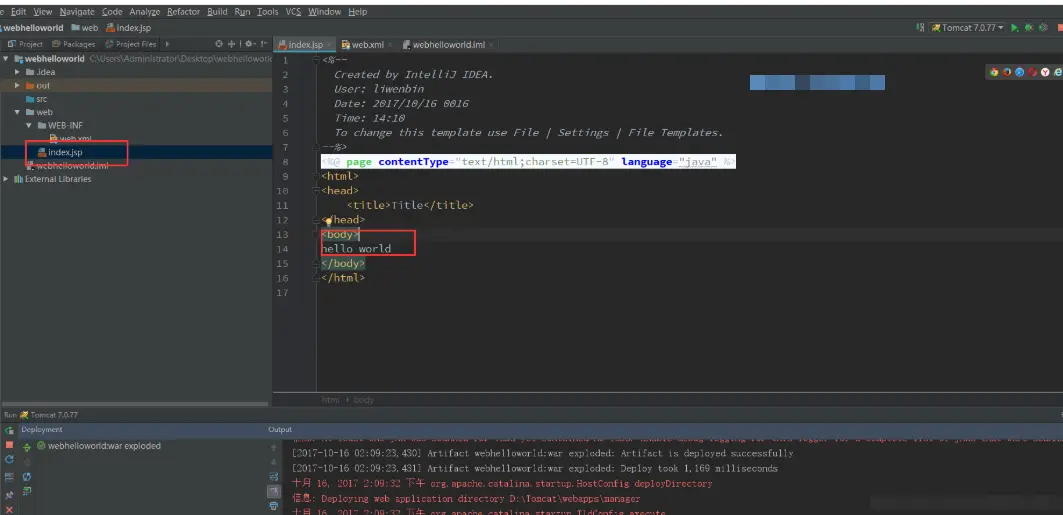
Task: Open page in Safari browser icon
Action: pos(1020,72)
